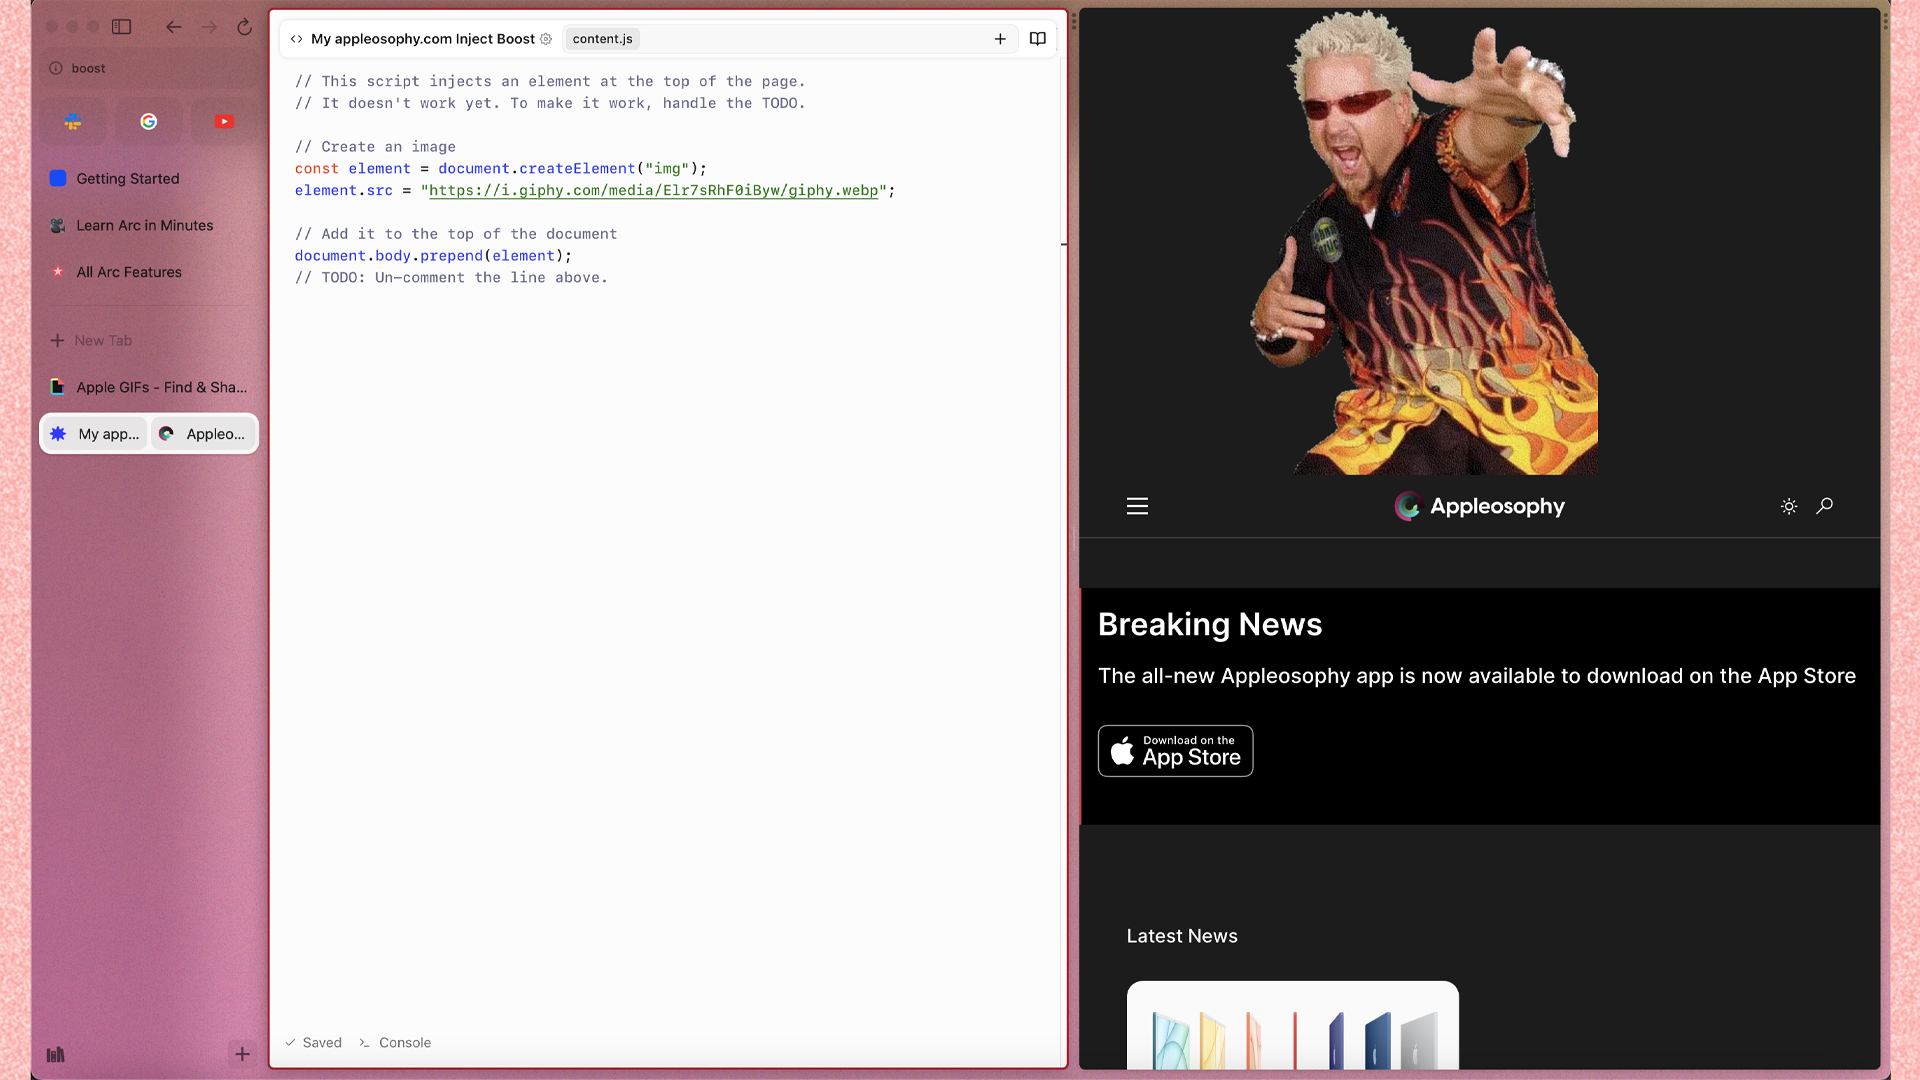This screenshot has width=1920, height=1080.
Task: Open the Getting Started tab
Action: click(x=149, y=178)
